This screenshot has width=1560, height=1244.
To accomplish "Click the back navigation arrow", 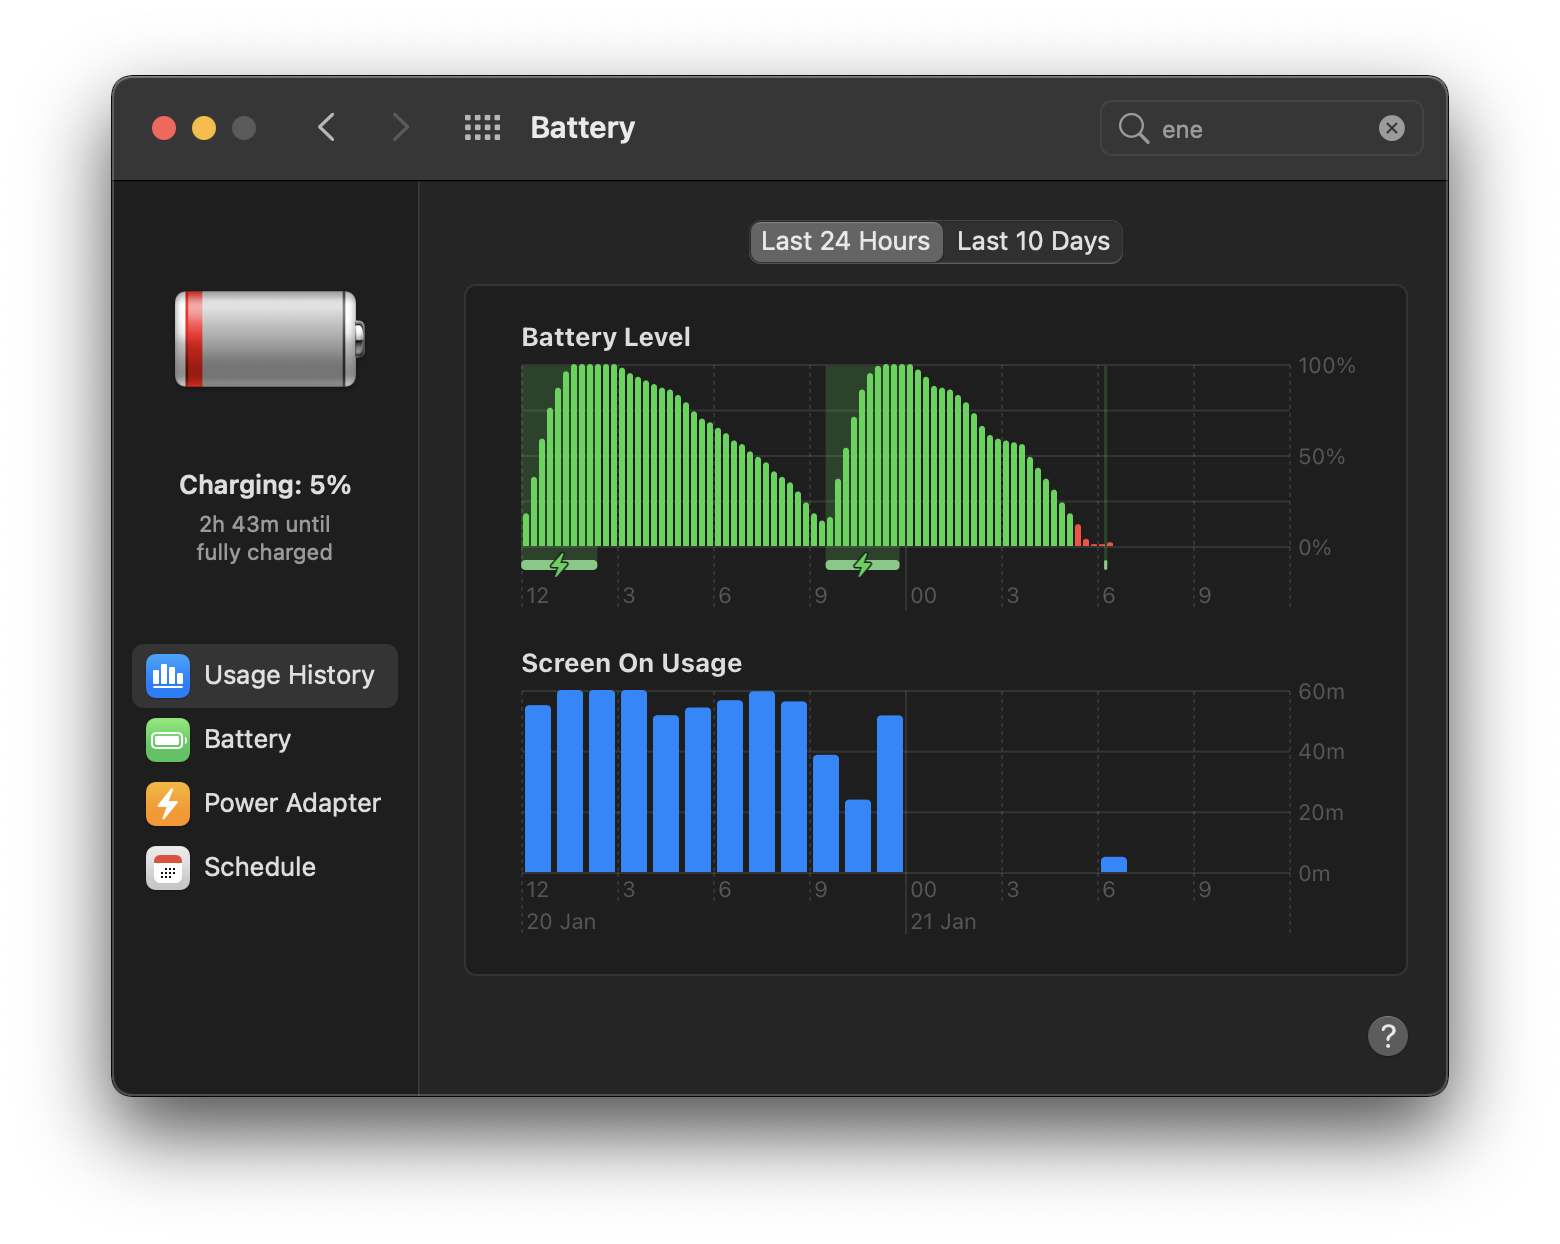I will [326, 127].
